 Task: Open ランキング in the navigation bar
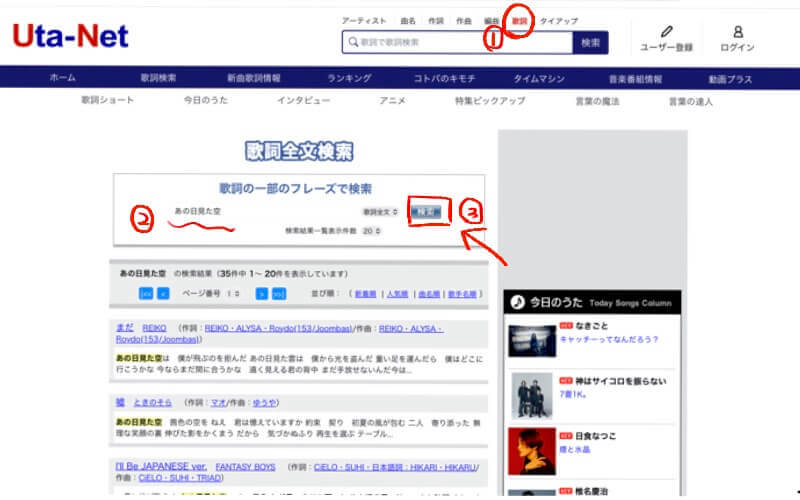[x=349, y=78]
